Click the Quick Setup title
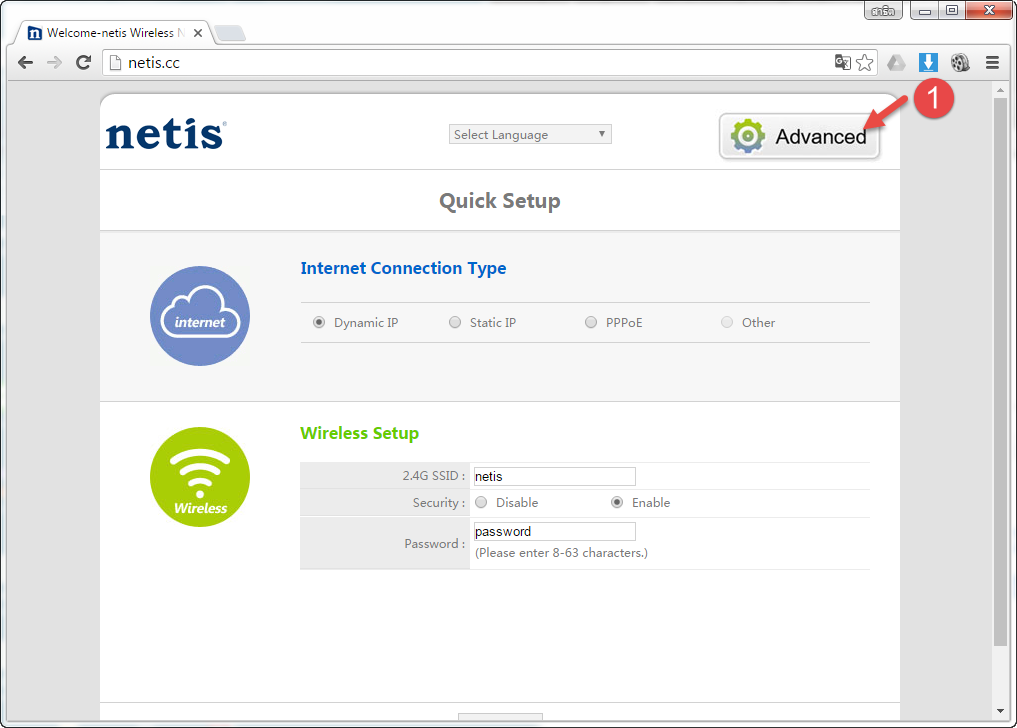This screenshot has width=1017, height=728. pos(500,200)
